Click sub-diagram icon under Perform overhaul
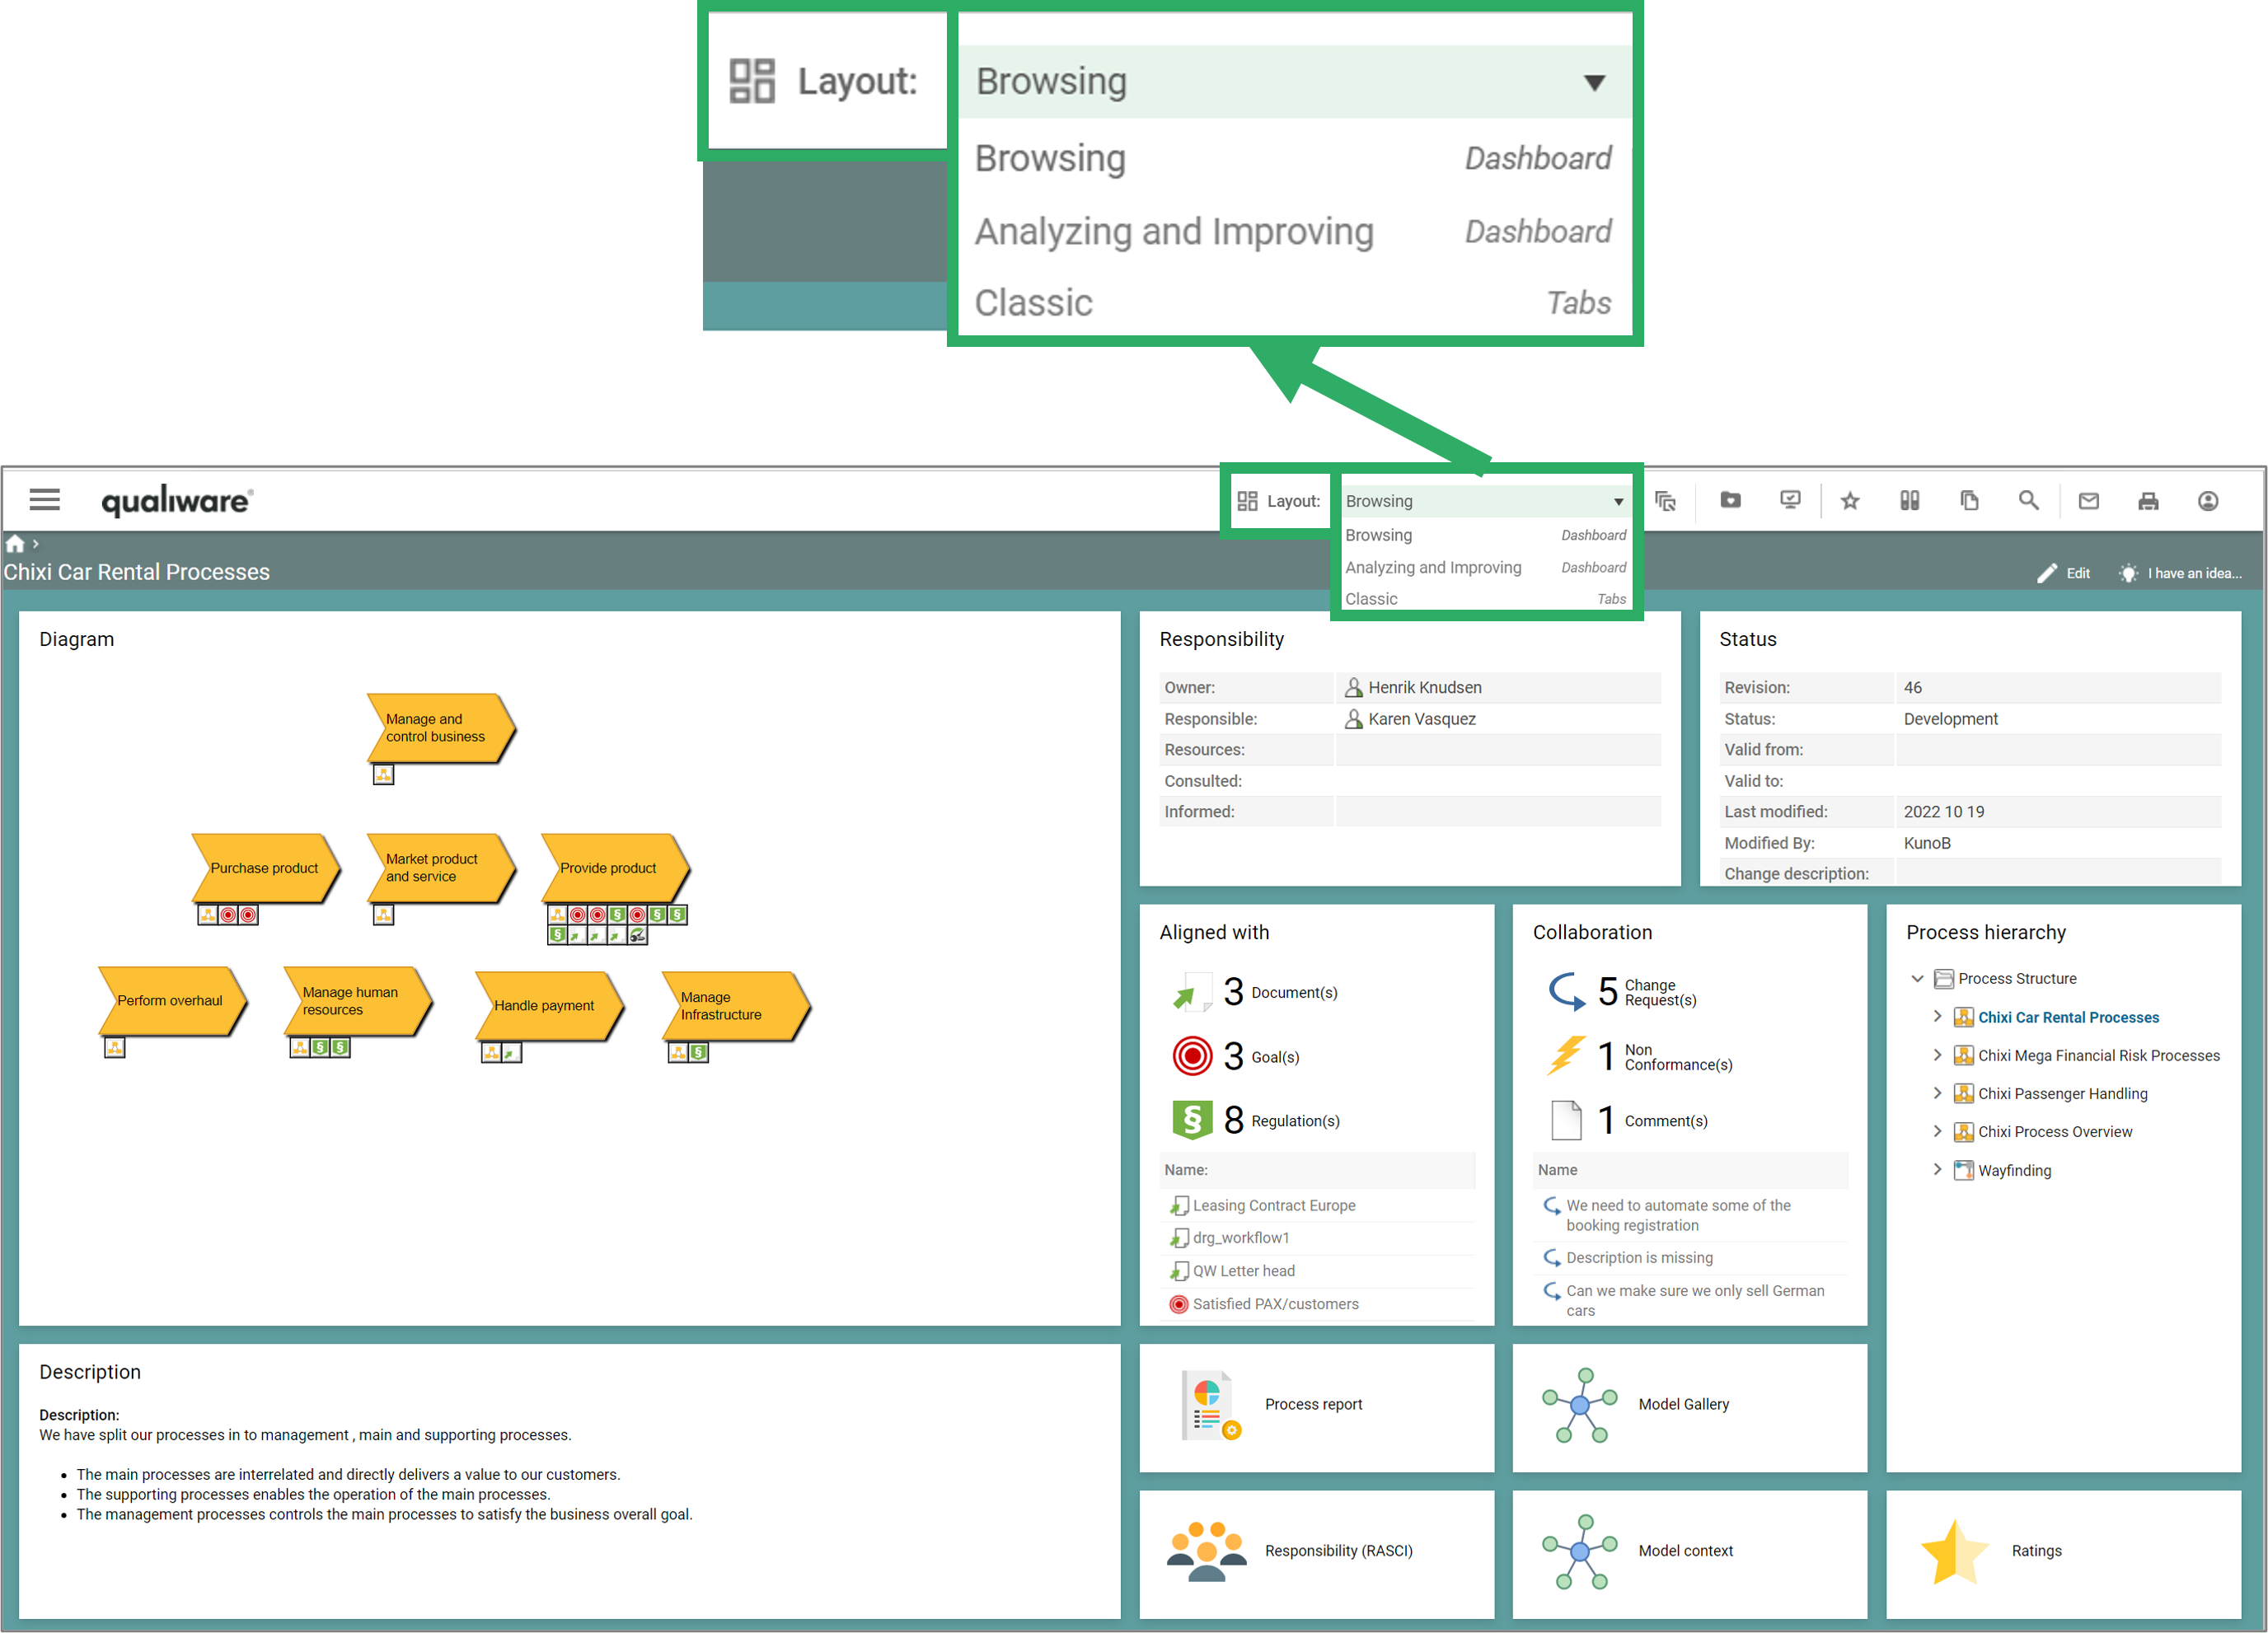Image resolution: width=2268 pixels, height=1633 pixels. pyautogui.click(x=115, y=1048)
